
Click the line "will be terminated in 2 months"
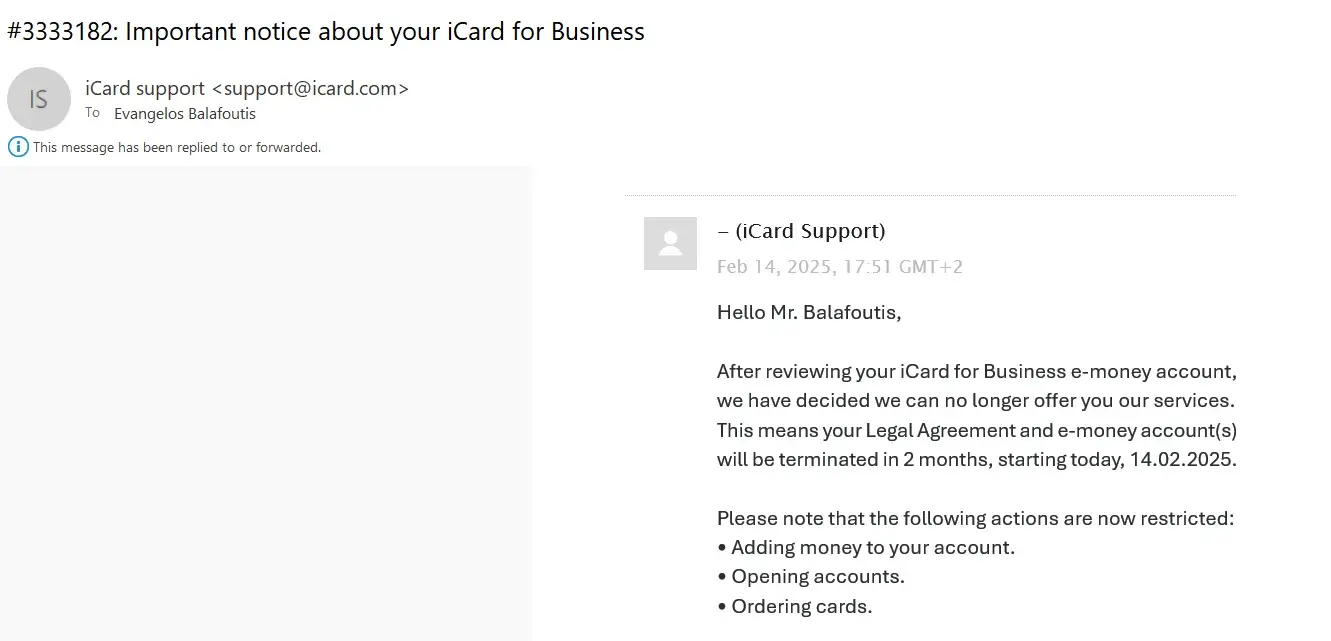(x=976, y=460)
